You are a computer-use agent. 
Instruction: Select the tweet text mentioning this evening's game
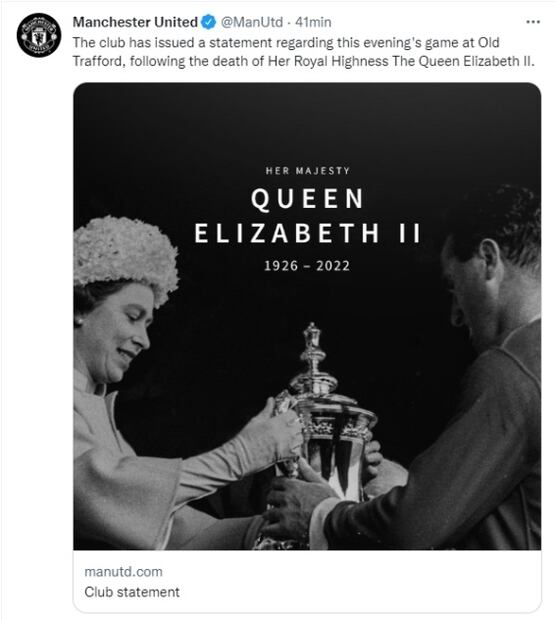[304, 52]
